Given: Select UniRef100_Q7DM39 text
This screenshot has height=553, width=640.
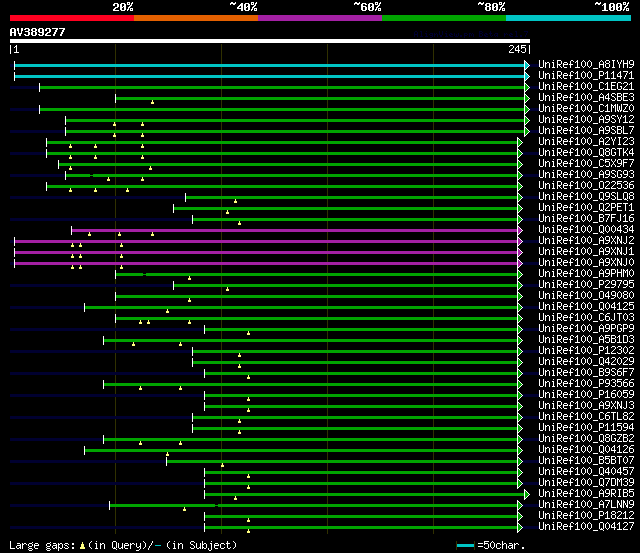Looking at the screenshot, I should coord(586,483).
